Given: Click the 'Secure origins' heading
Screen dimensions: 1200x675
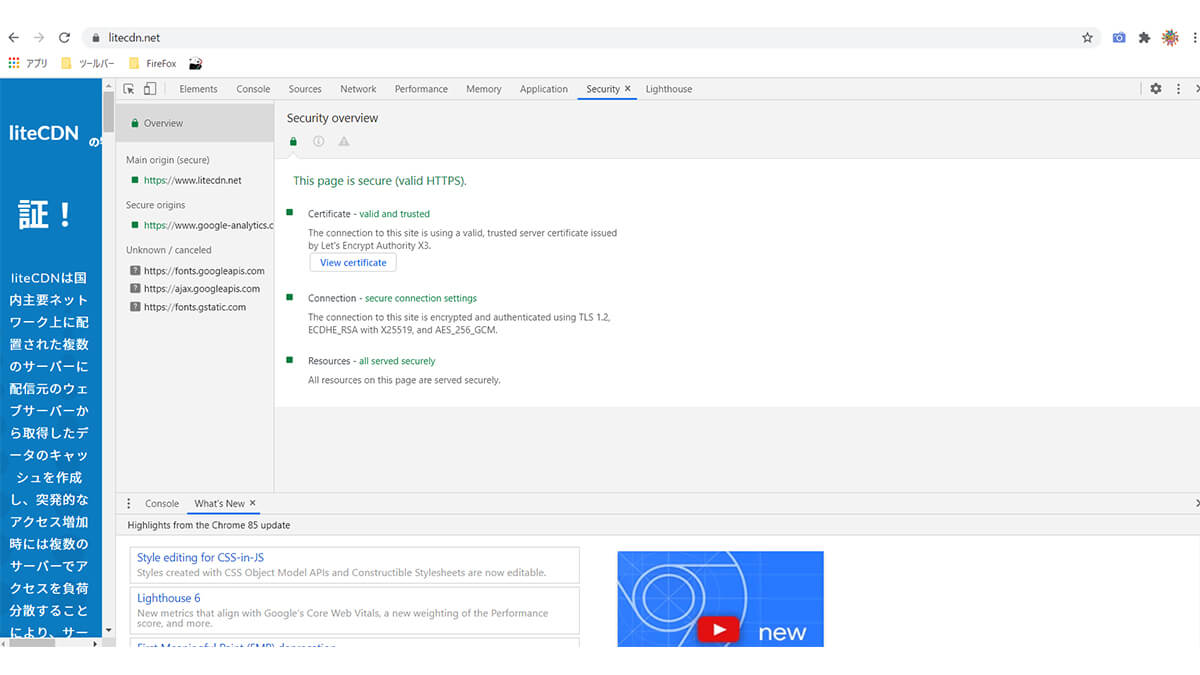Looking at the screenshot, I should pyautogui.click(x=156, y=205).
